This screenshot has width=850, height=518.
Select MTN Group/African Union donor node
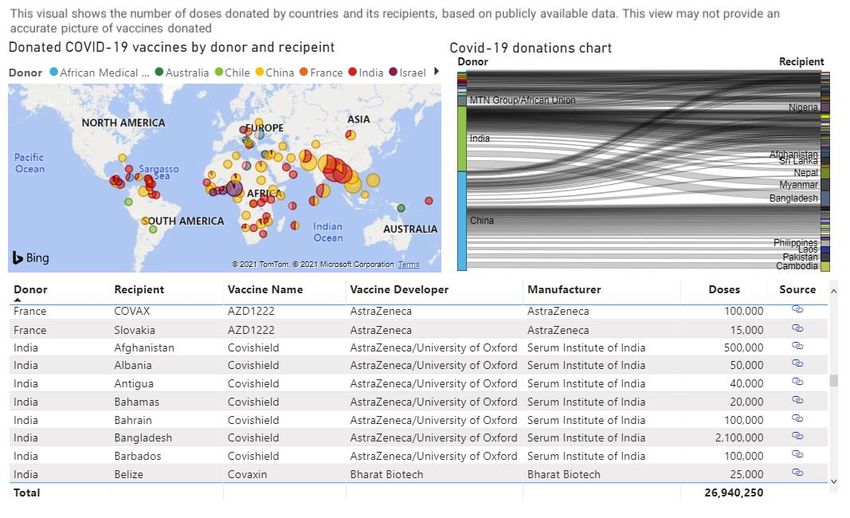[x=462, y=100]
